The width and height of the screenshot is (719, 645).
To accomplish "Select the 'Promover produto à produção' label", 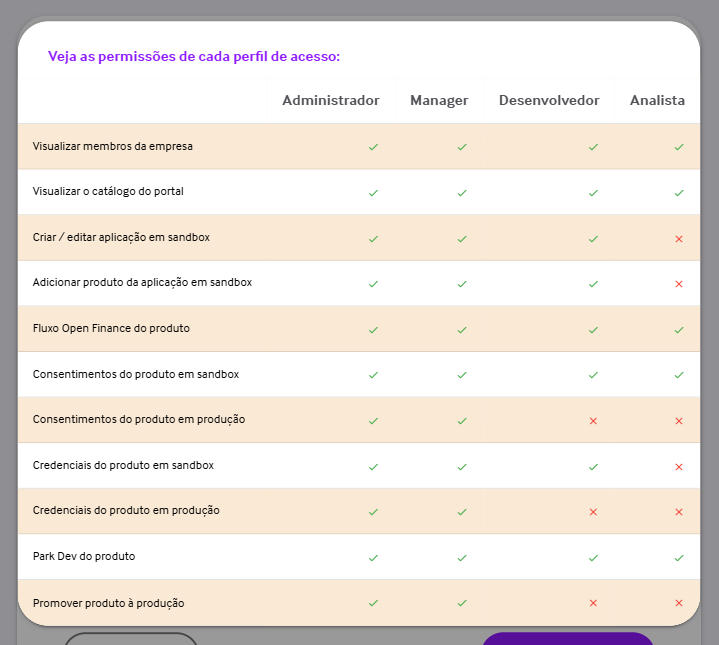I will 109,603.
